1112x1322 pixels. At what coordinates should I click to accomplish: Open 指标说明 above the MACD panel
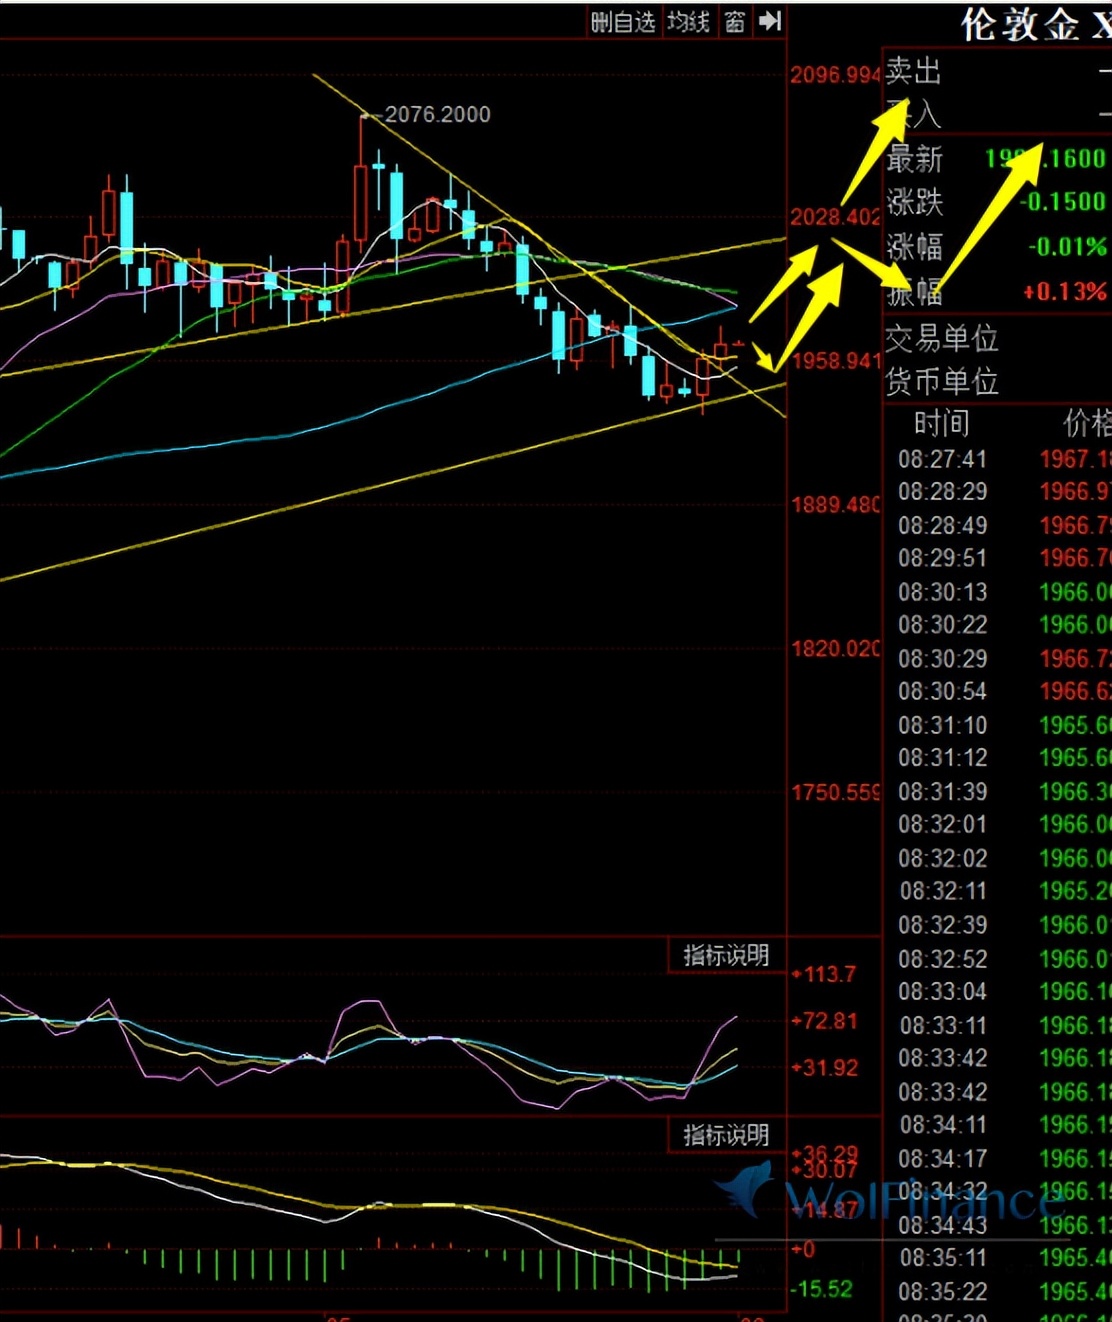[726, 1135]
